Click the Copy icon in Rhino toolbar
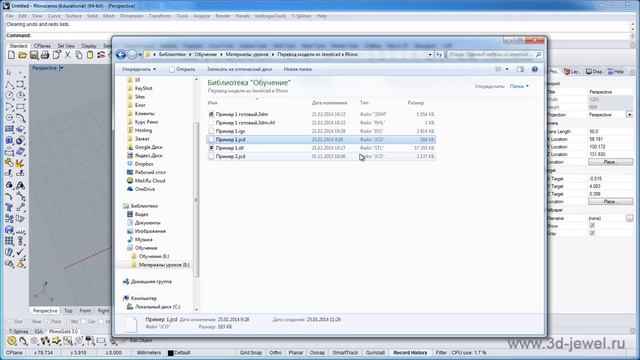This screenshot has width=640, height=360. [79, 55]
